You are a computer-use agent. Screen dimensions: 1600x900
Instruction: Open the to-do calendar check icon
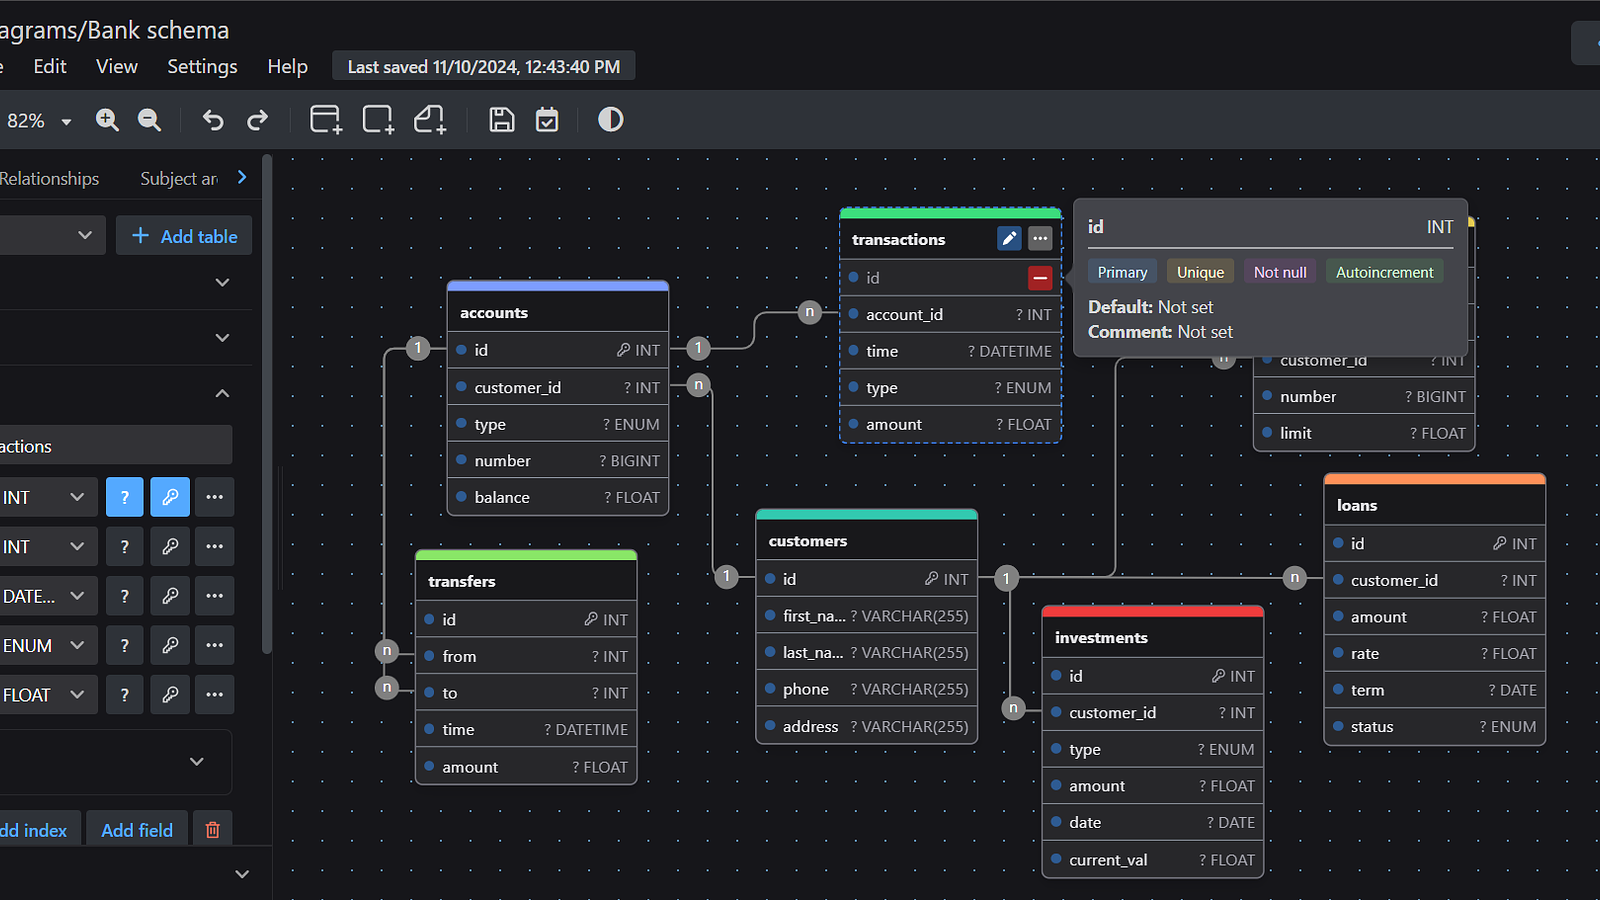(547, 120)
